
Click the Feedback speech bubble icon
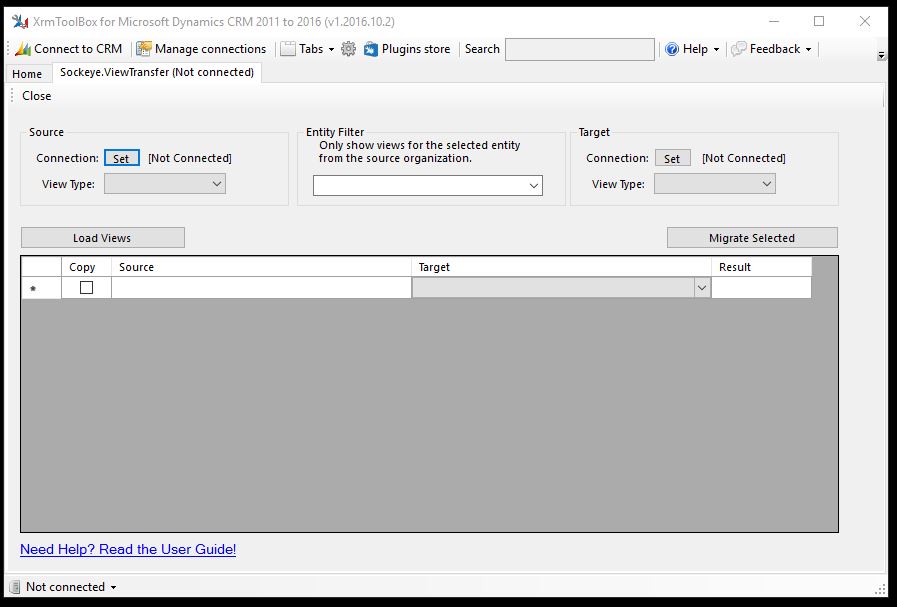pos(739,49)
